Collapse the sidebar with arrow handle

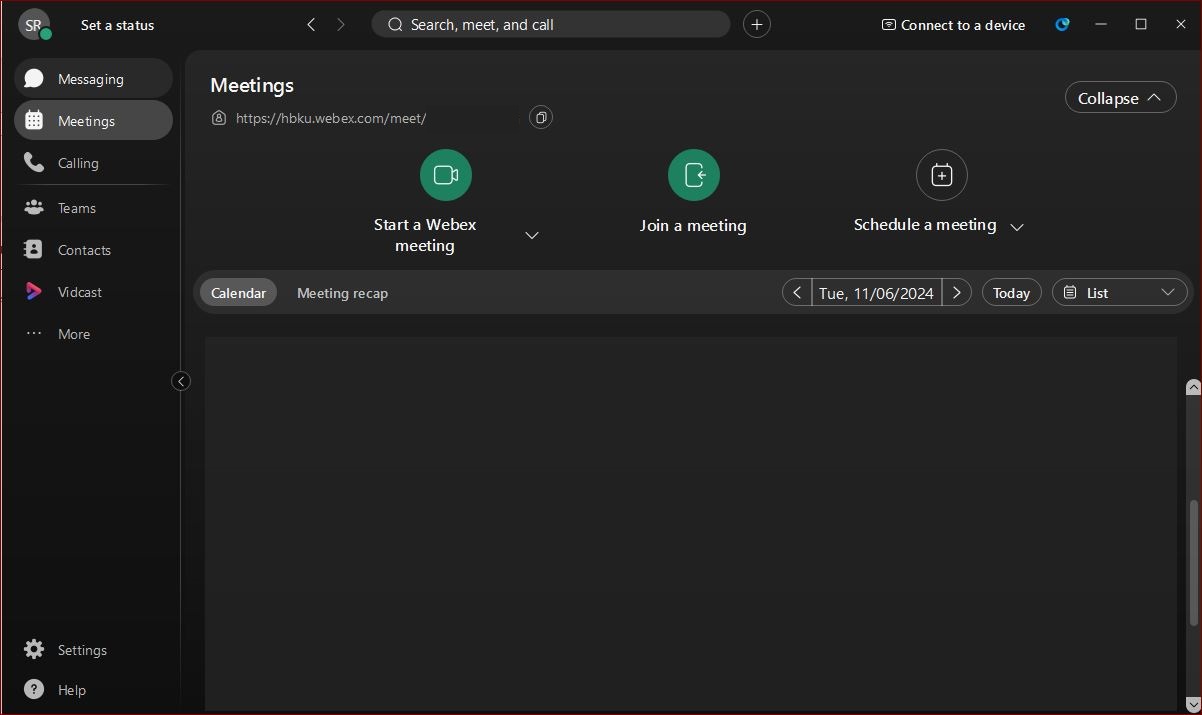click(181, 381)
